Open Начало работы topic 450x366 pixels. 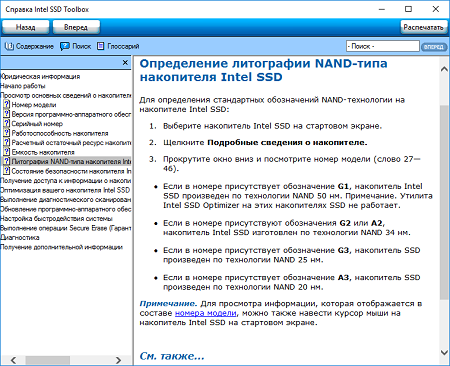click(x=23, y=86)
